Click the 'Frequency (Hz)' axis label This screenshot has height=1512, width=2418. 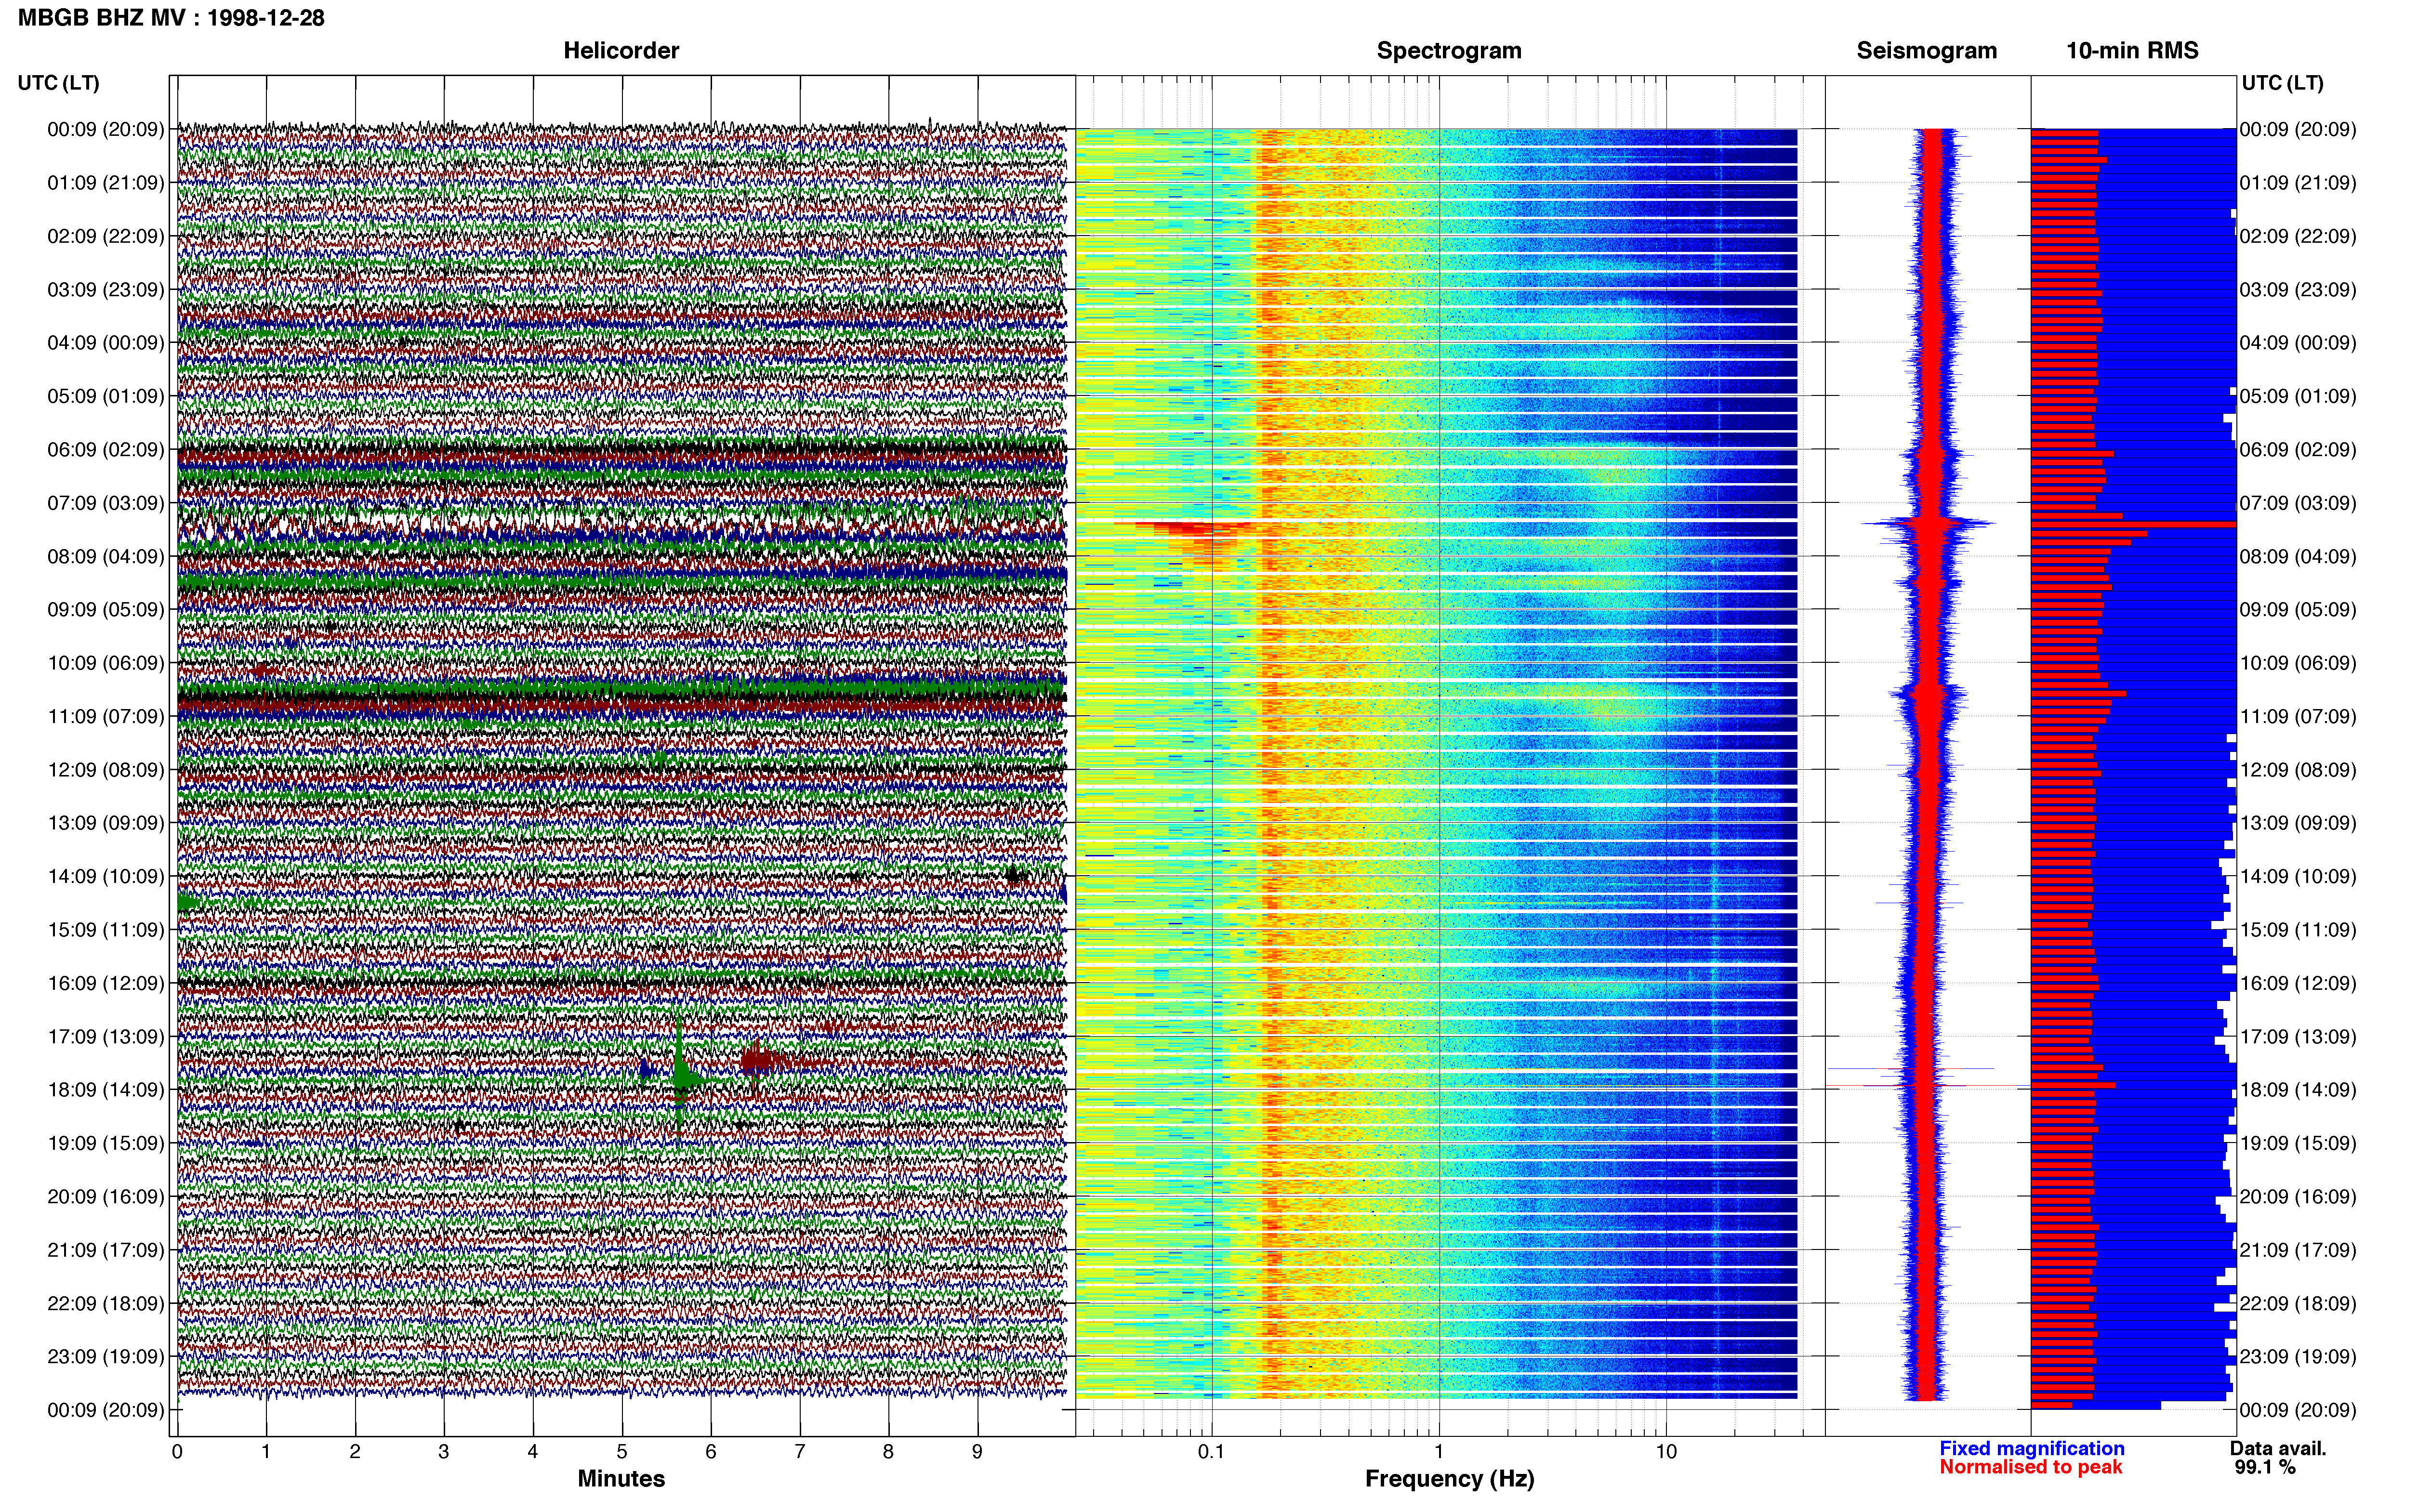1449,1479
